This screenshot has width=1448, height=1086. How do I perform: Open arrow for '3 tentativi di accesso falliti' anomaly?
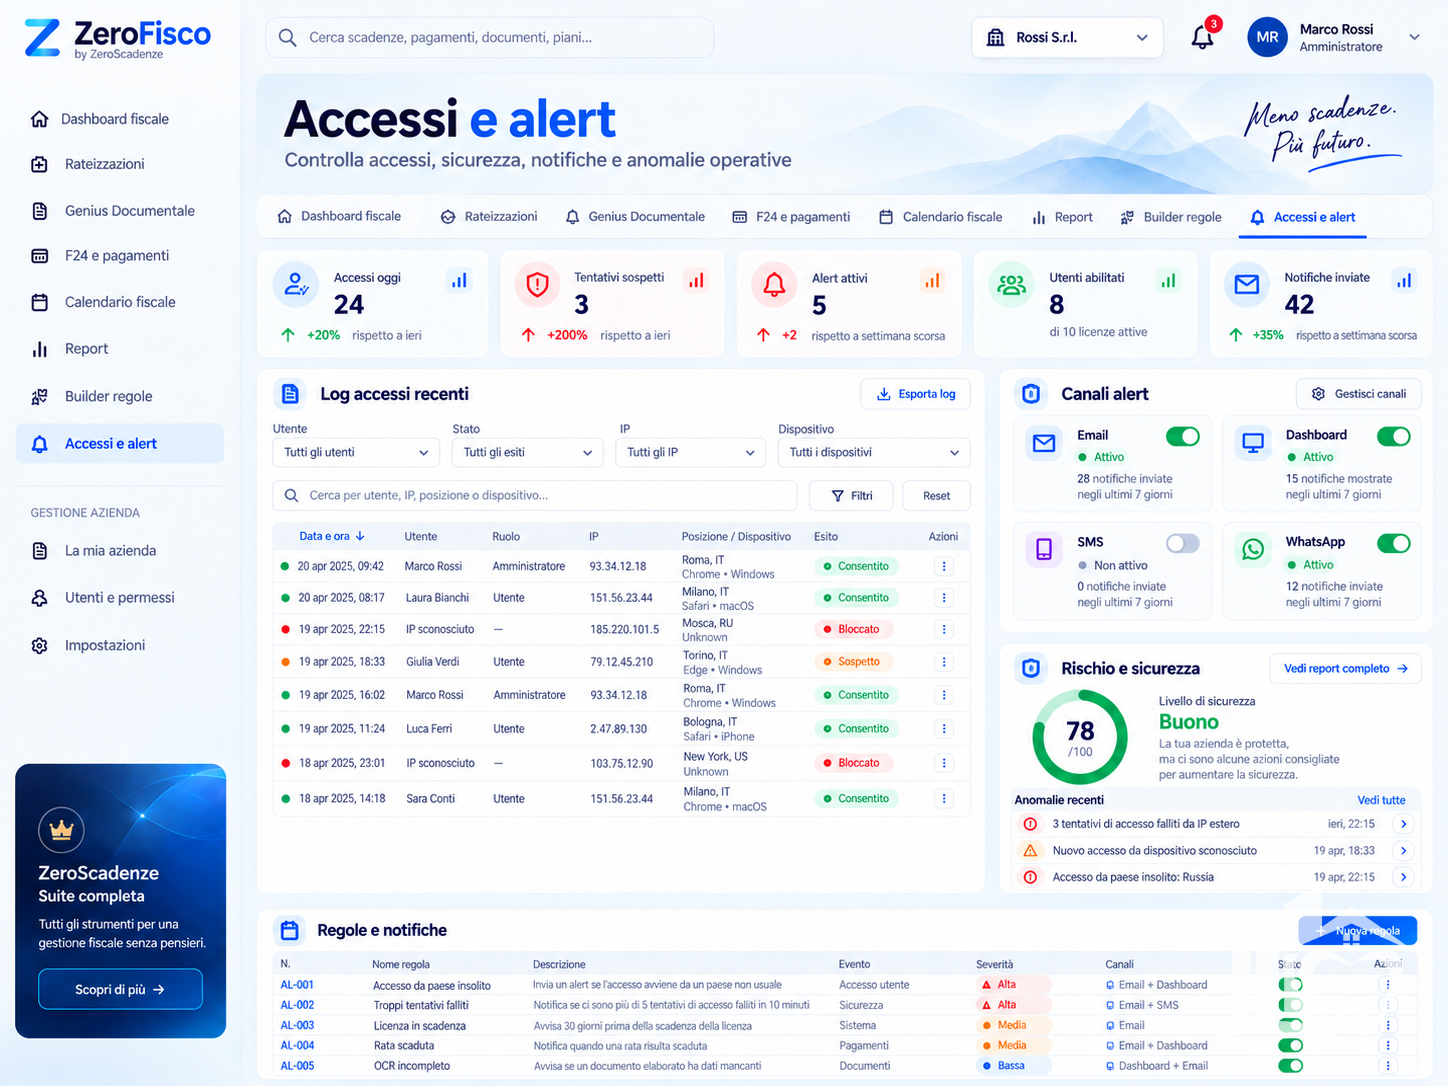point(1404,824)
